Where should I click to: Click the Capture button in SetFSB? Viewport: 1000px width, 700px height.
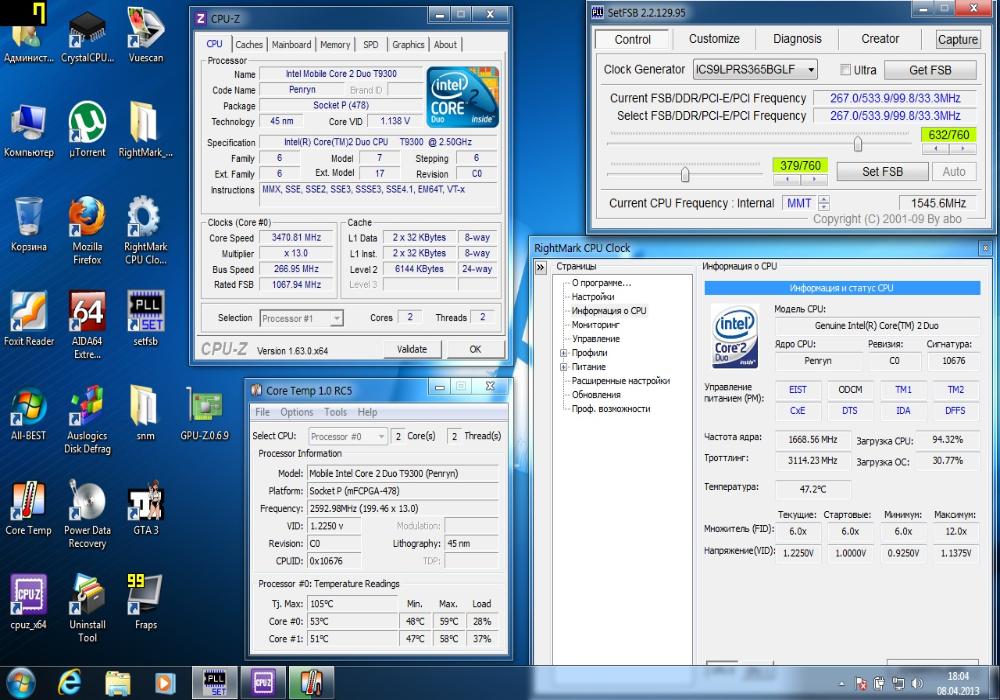pyautogui.click(x=957, y=40)
